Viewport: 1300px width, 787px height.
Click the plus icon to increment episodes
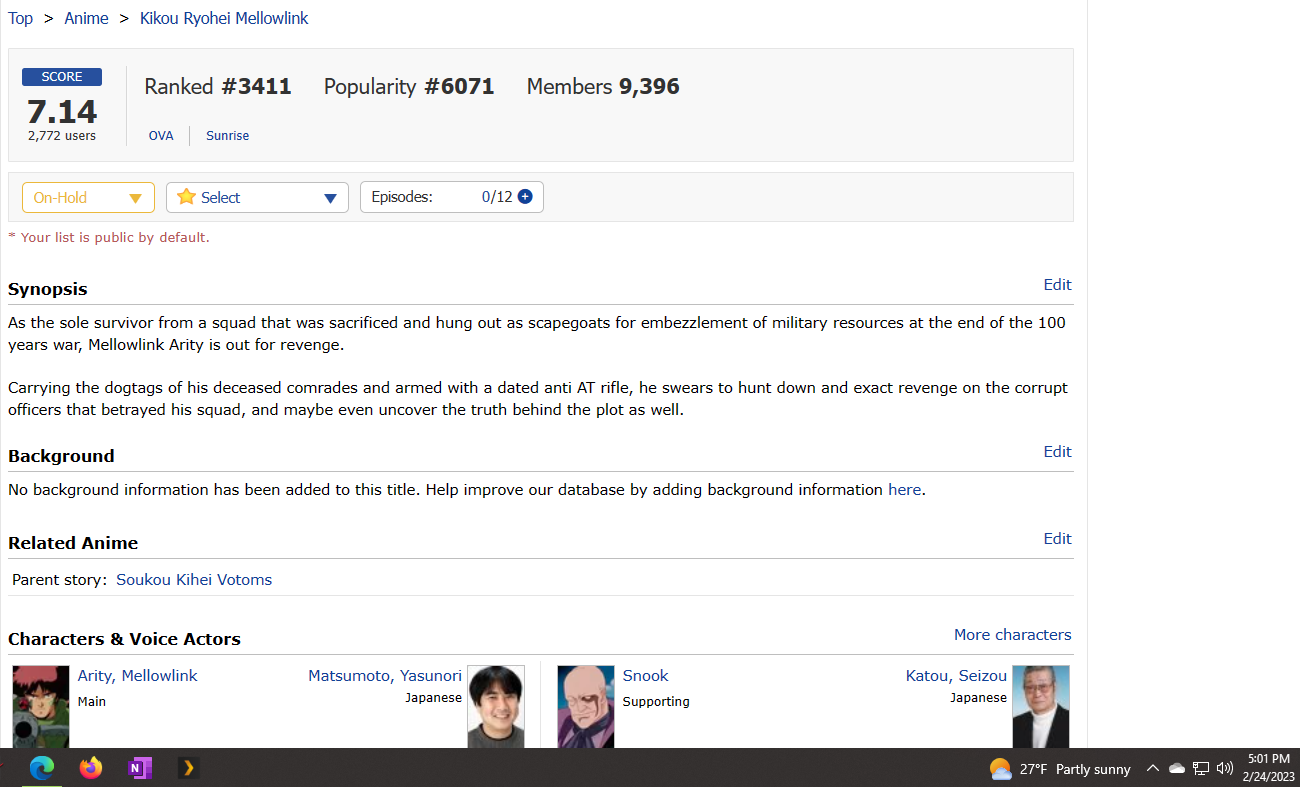525,197
